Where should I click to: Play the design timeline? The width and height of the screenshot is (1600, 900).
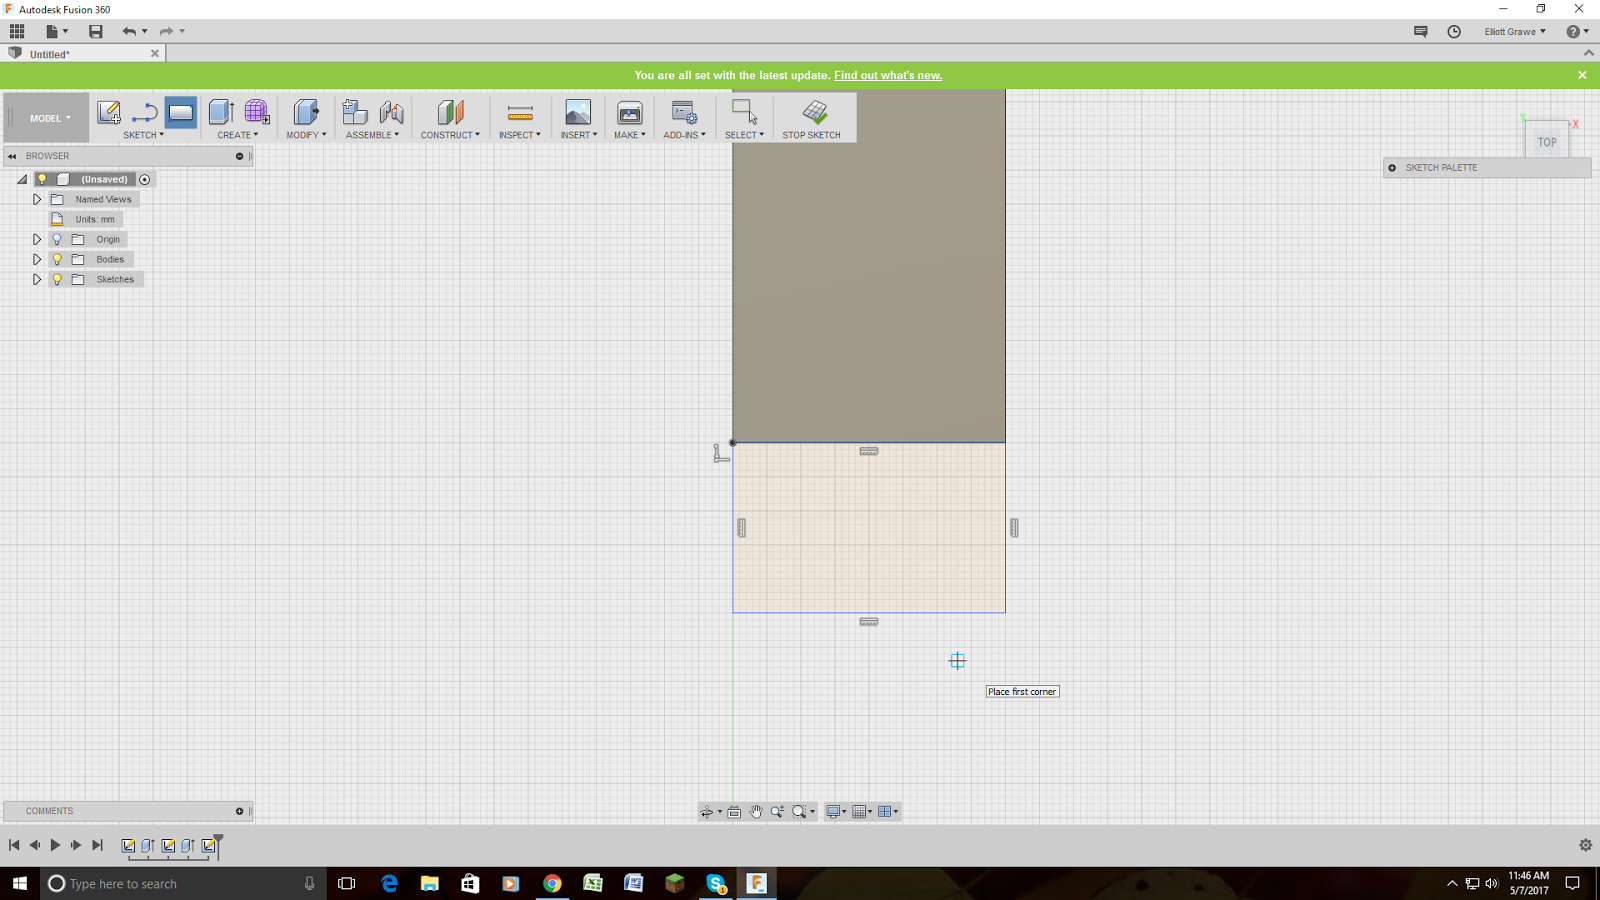click(x=55, y=845)
